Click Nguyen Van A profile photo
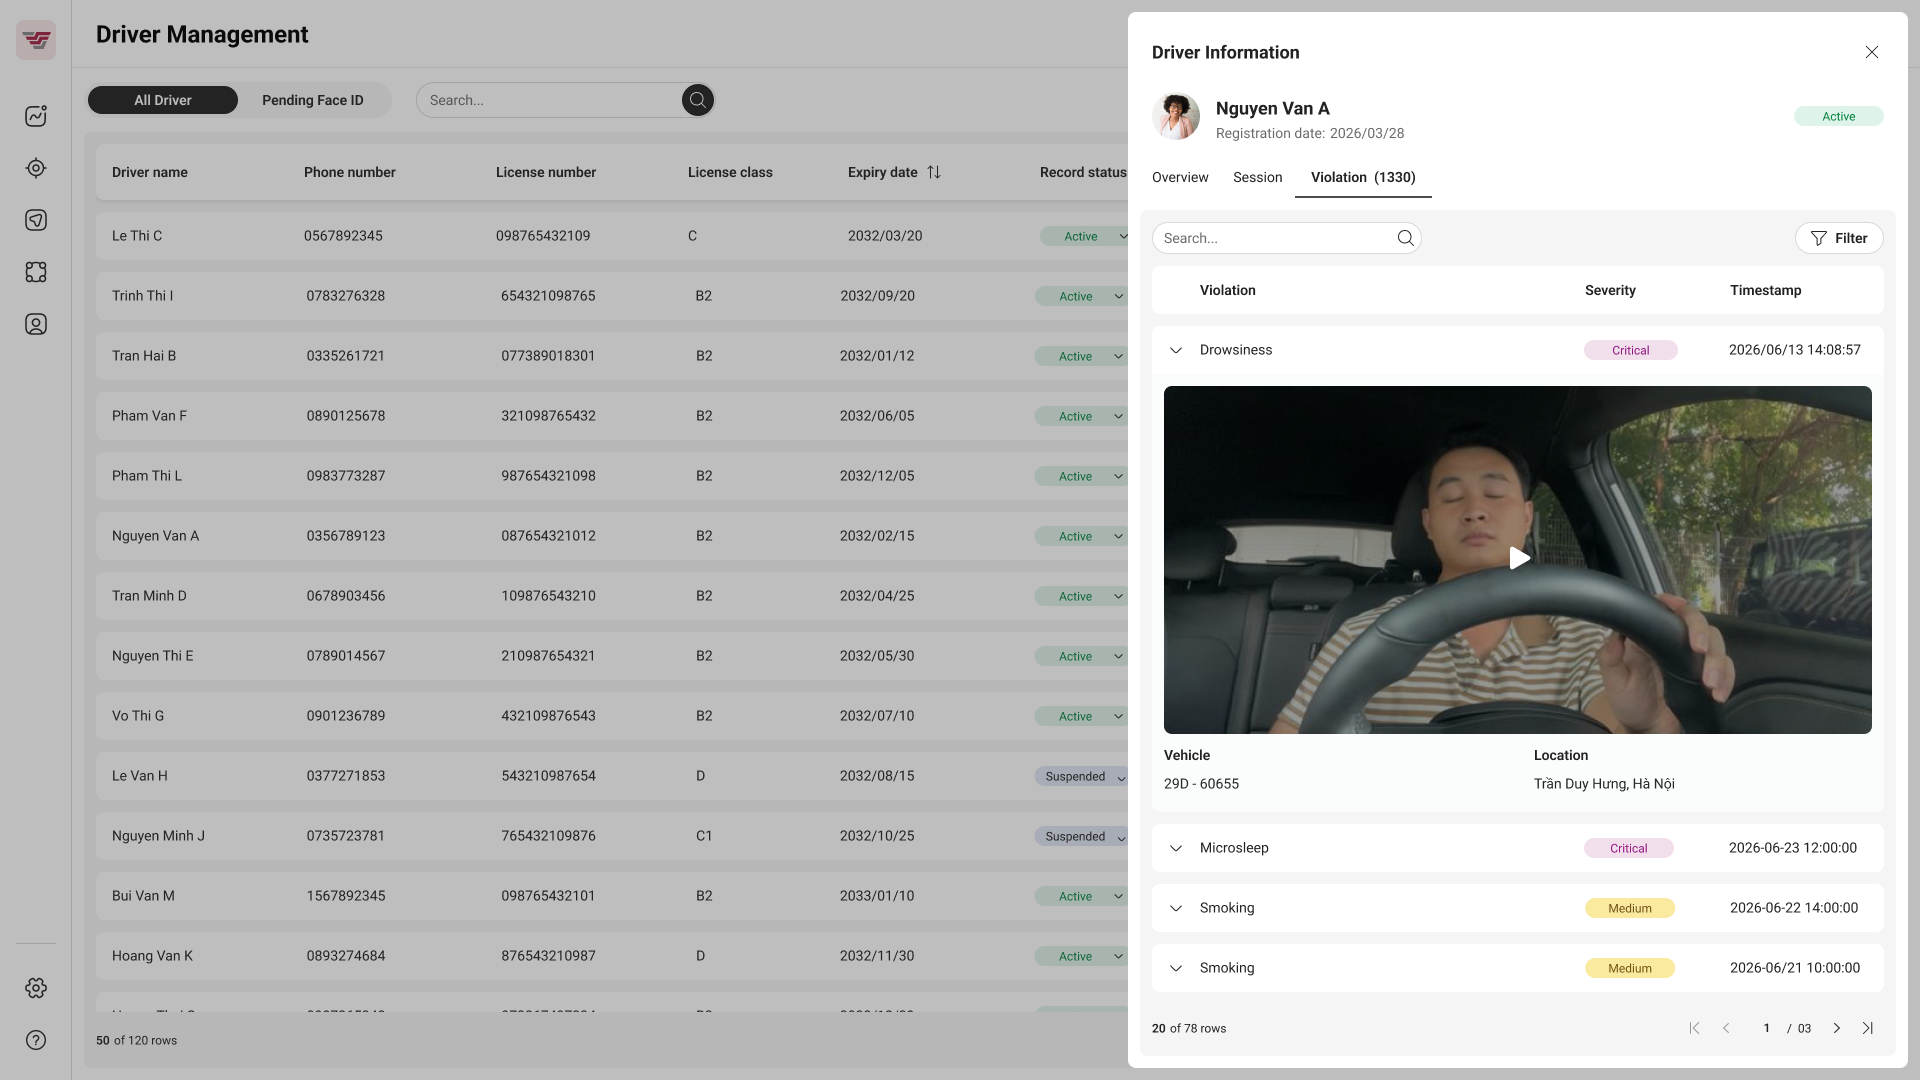1920x1080 pixels. pos(1176,116)
